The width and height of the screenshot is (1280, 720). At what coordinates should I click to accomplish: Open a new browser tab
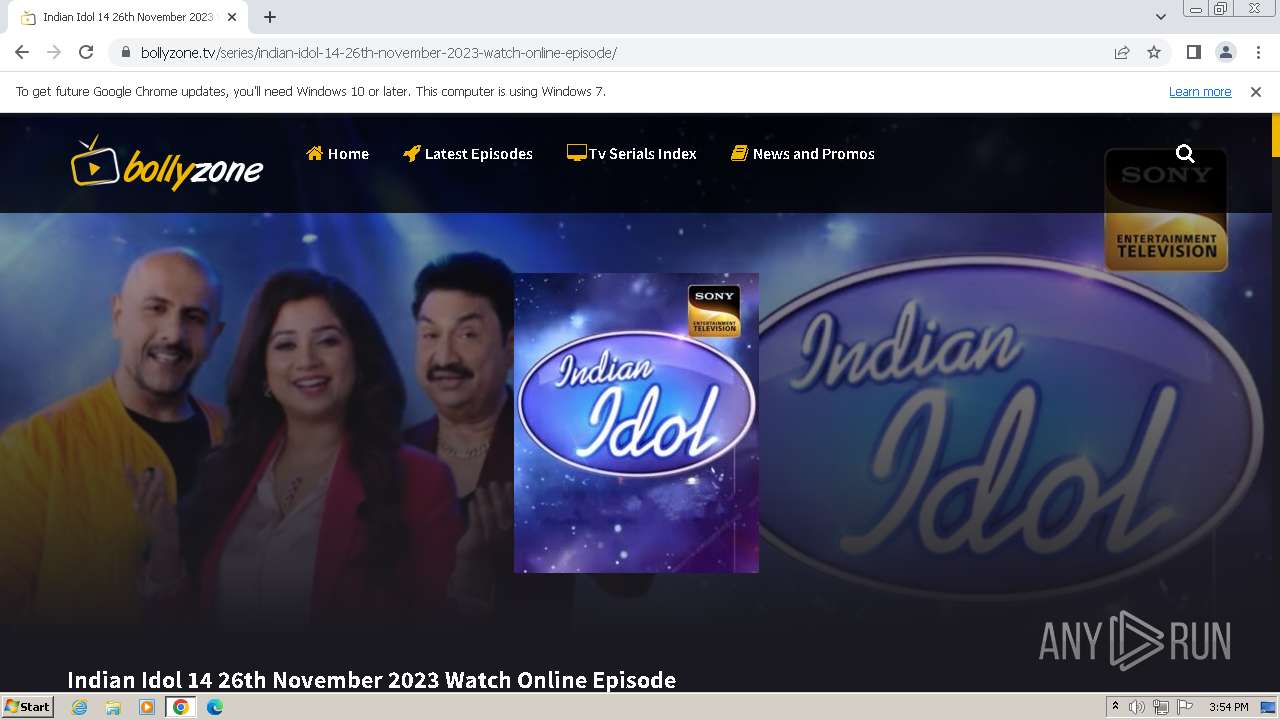pyautogui.click(x=270, y=17)
